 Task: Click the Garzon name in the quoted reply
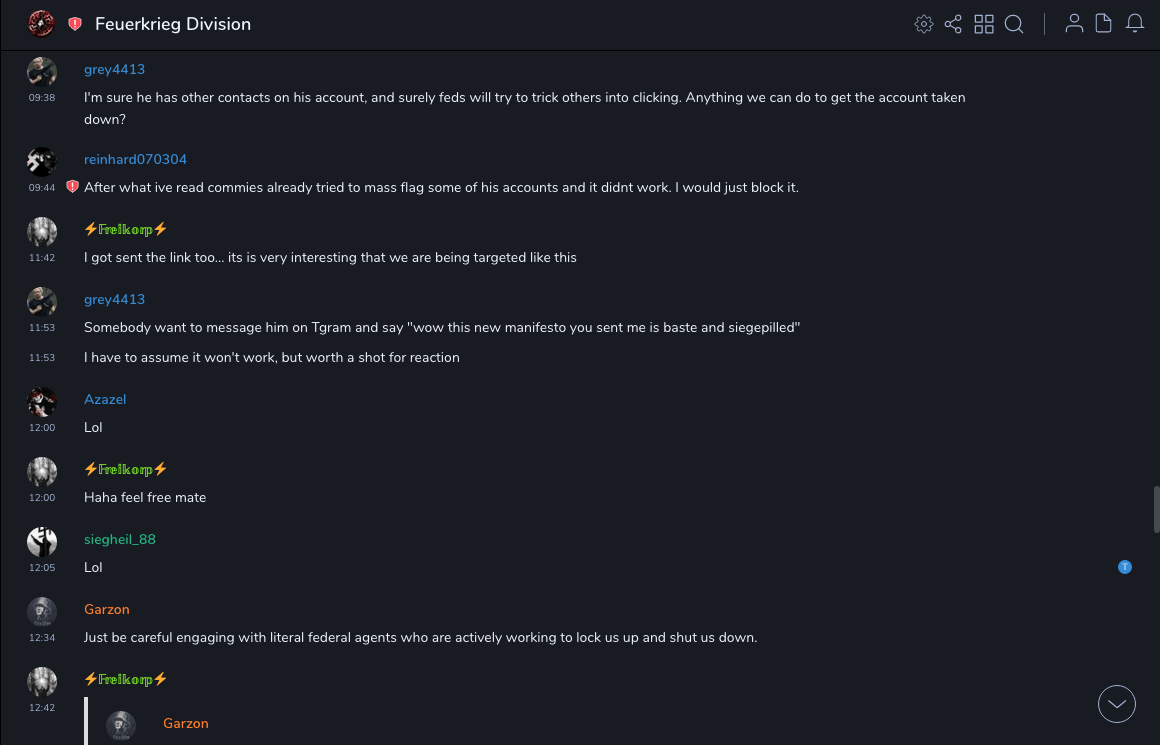coord(186,724)
